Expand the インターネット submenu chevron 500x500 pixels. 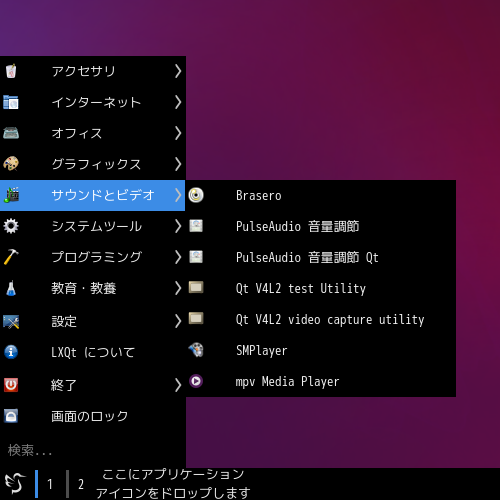click(x=178, y=102)
